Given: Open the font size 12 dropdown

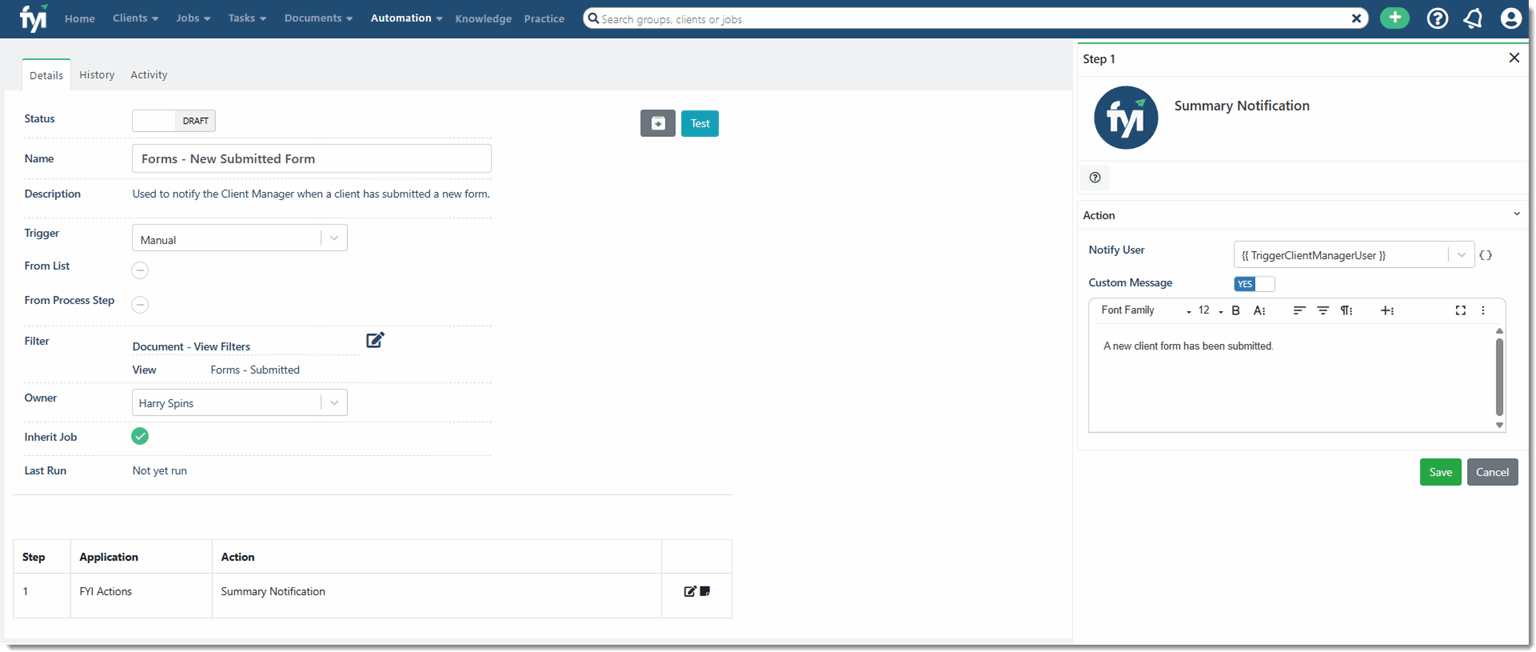Looking at the screenshot, I should coord(1211,311).
